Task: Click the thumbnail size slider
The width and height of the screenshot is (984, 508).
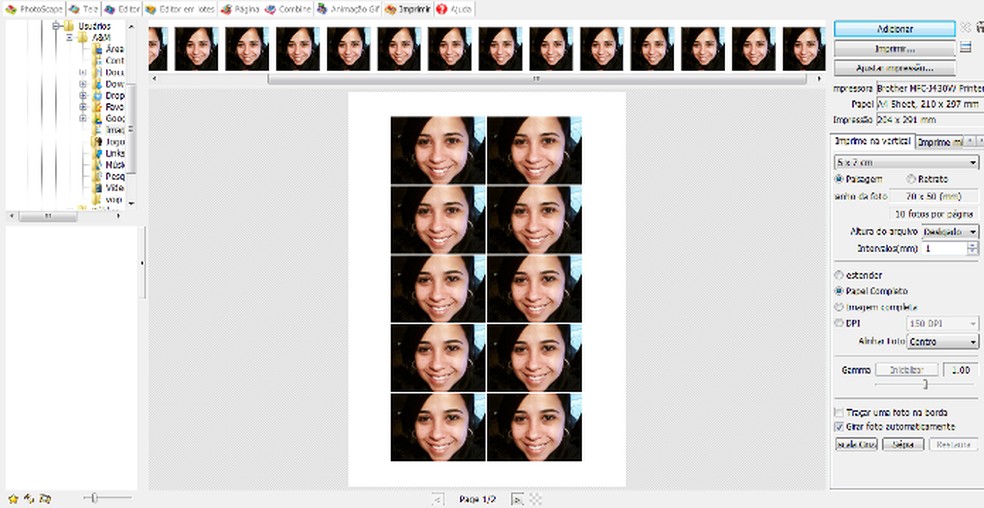Action: (x=94, y=498)
